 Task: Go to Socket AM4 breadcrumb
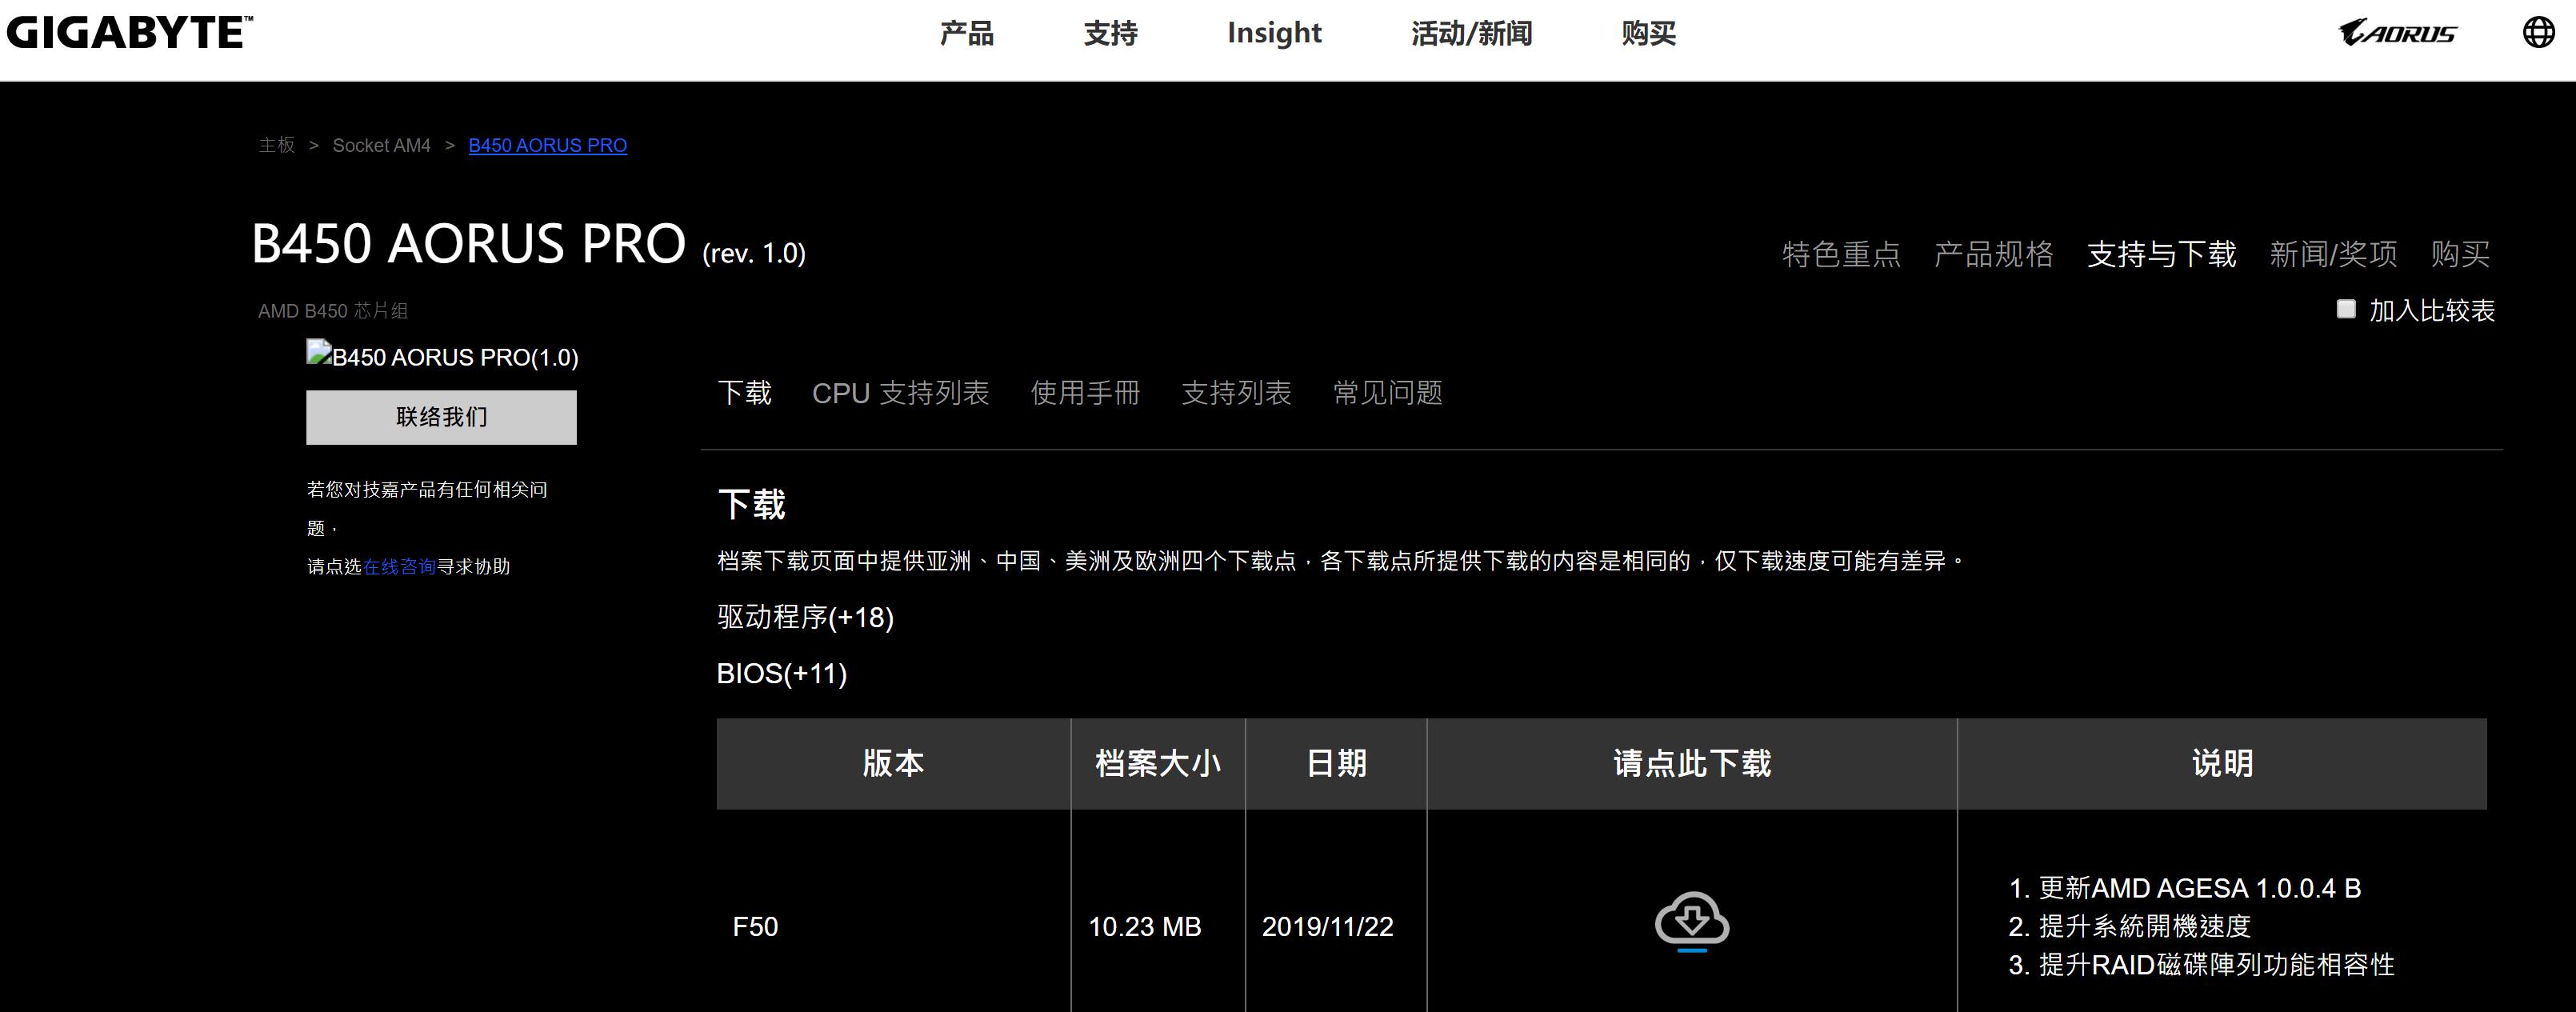coord(381,146)
